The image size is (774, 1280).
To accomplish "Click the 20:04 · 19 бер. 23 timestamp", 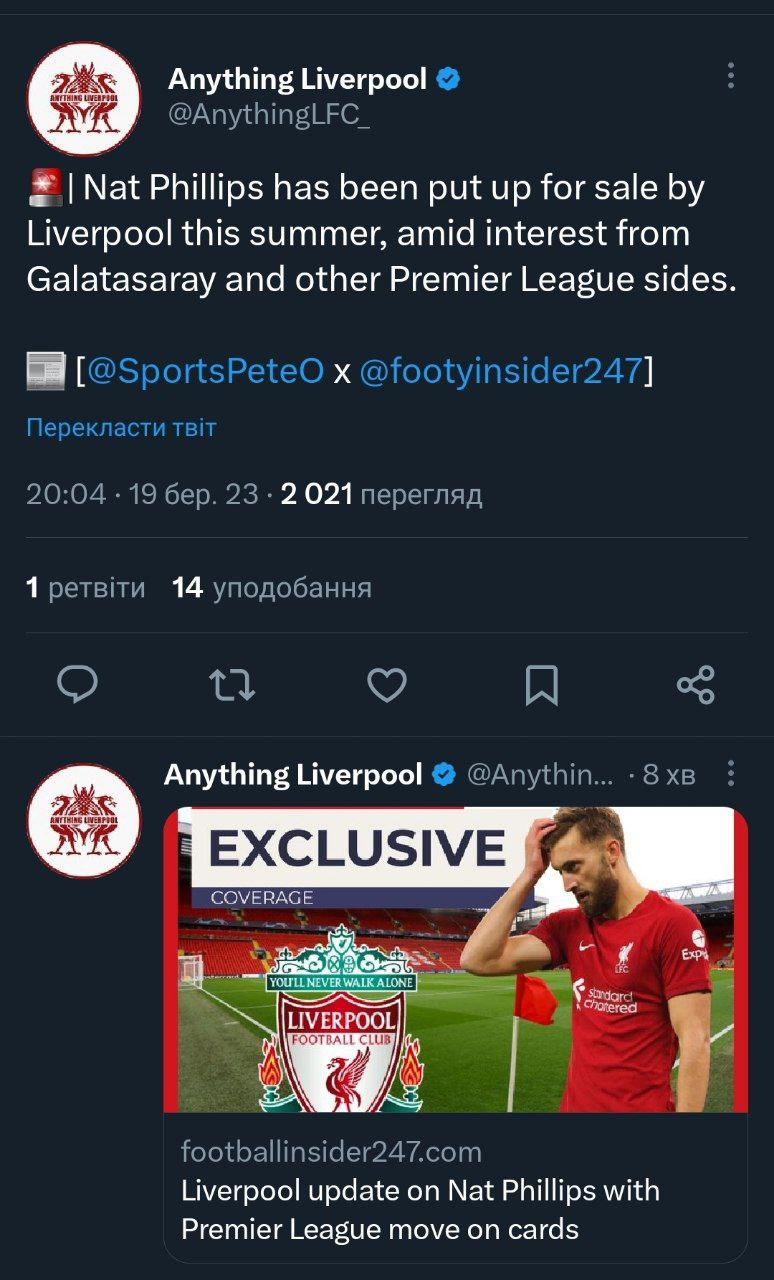I will coord(142,494).
